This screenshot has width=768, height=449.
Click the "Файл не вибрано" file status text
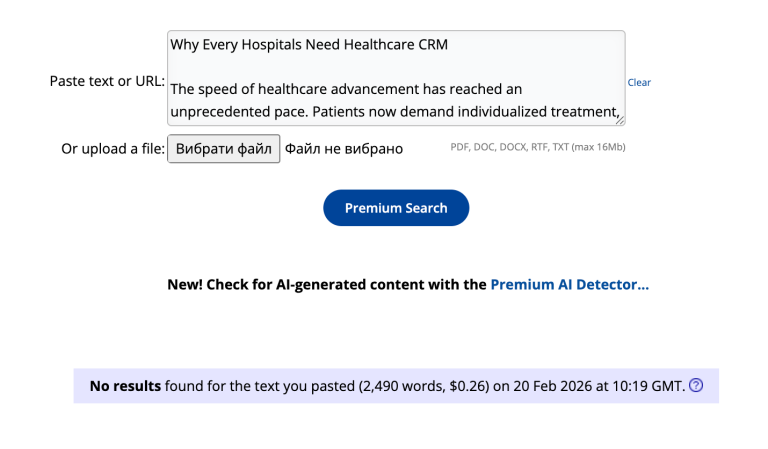coord(344,149)
